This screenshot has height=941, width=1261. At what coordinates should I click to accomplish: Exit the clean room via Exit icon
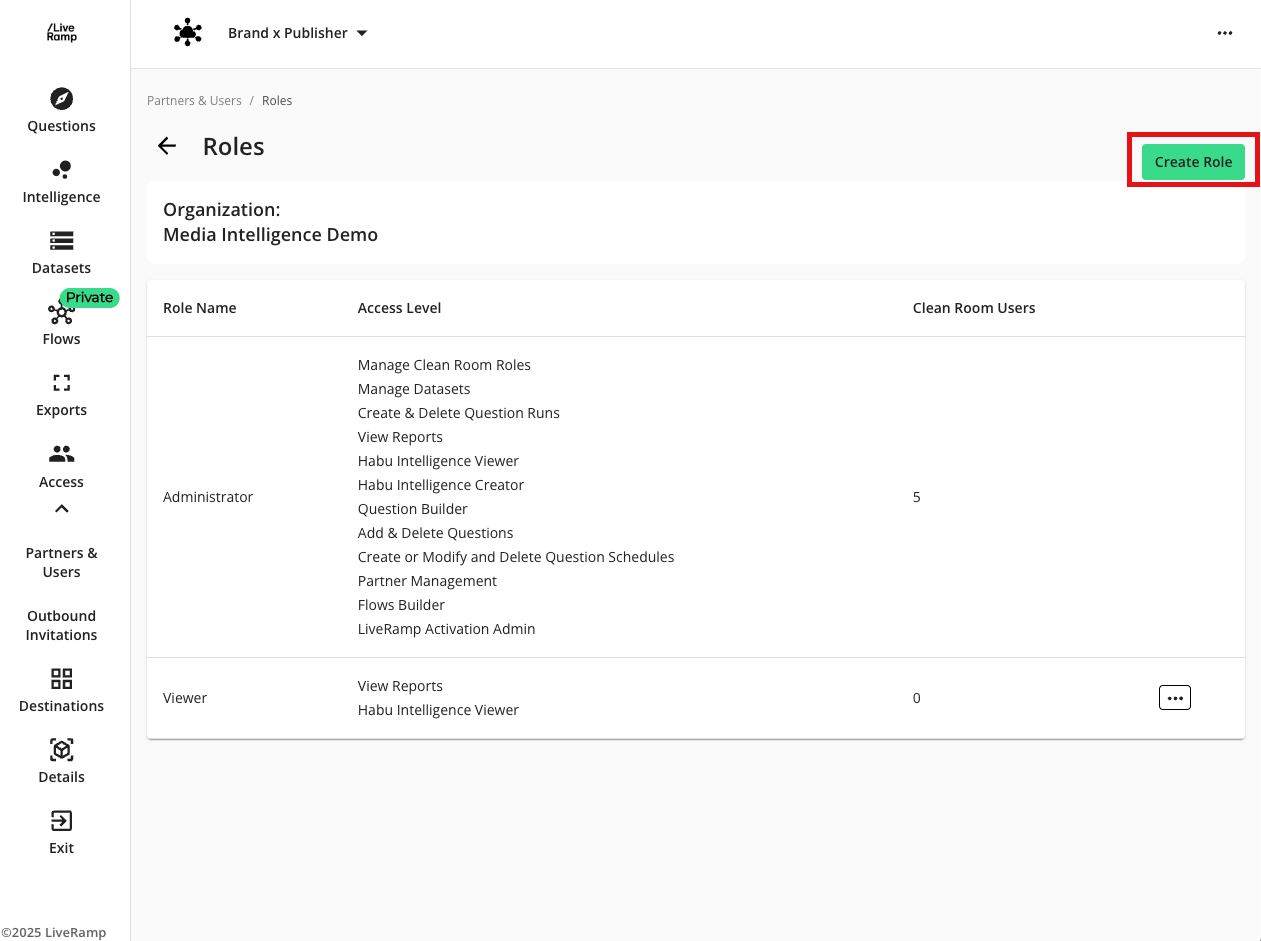coord(61,821)
